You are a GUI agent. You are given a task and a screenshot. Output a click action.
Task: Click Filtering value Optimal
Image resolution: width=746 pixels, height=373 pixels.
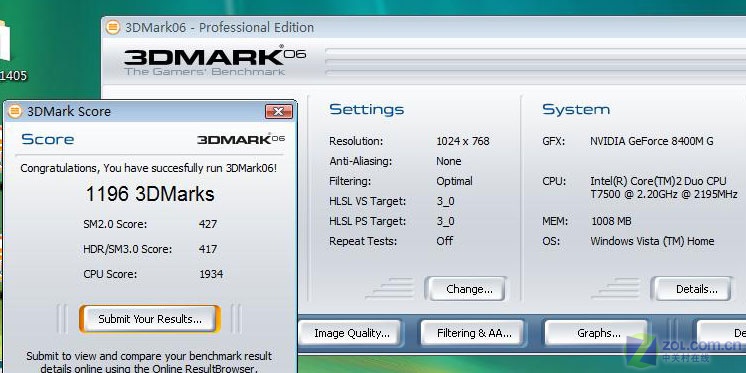[x=454, y=181]
